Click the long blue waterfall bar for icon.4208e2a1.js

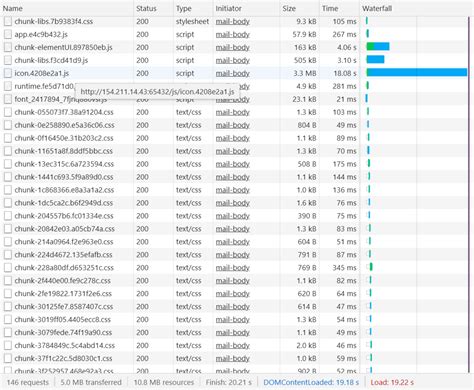tap(417, 73)
